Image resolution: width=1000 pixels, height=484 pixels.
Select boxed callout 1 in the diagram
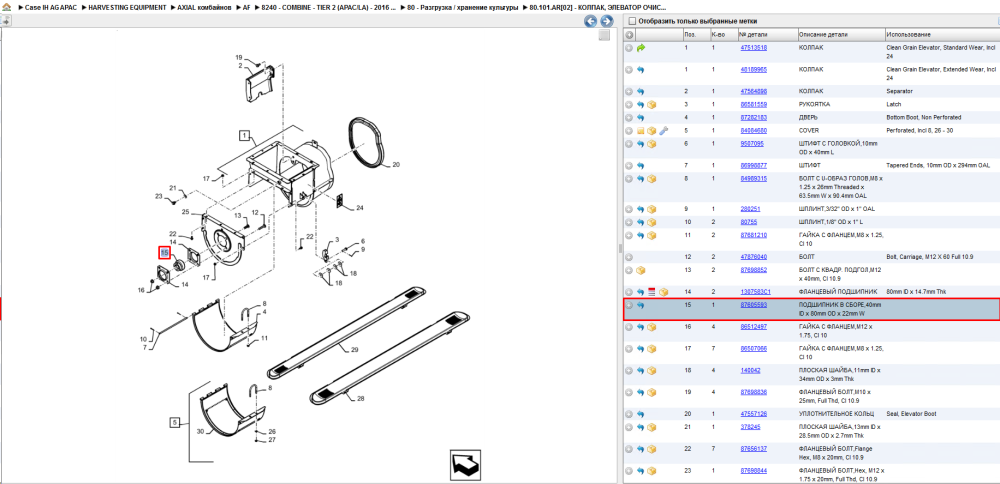(244, 135)
